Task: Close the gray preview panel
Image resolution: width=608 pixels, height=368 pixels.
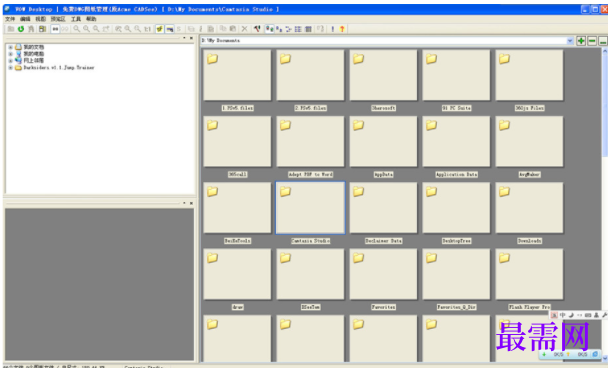Action: pos(191,203)
